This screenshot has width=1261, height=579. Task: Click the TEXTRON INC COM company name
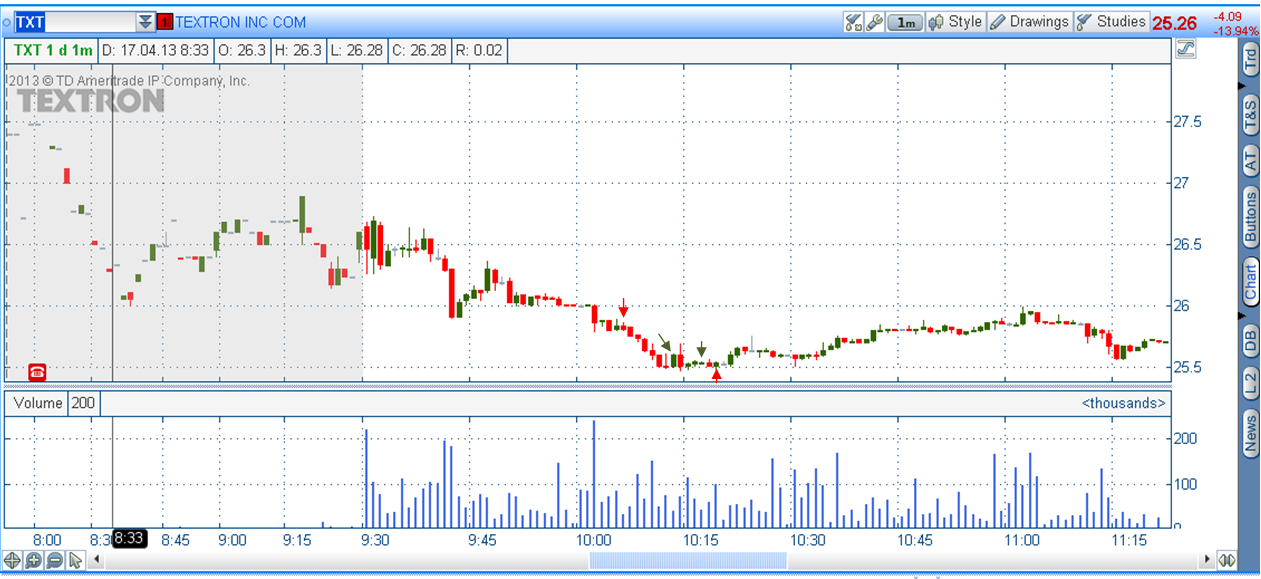tap(241, 22)
